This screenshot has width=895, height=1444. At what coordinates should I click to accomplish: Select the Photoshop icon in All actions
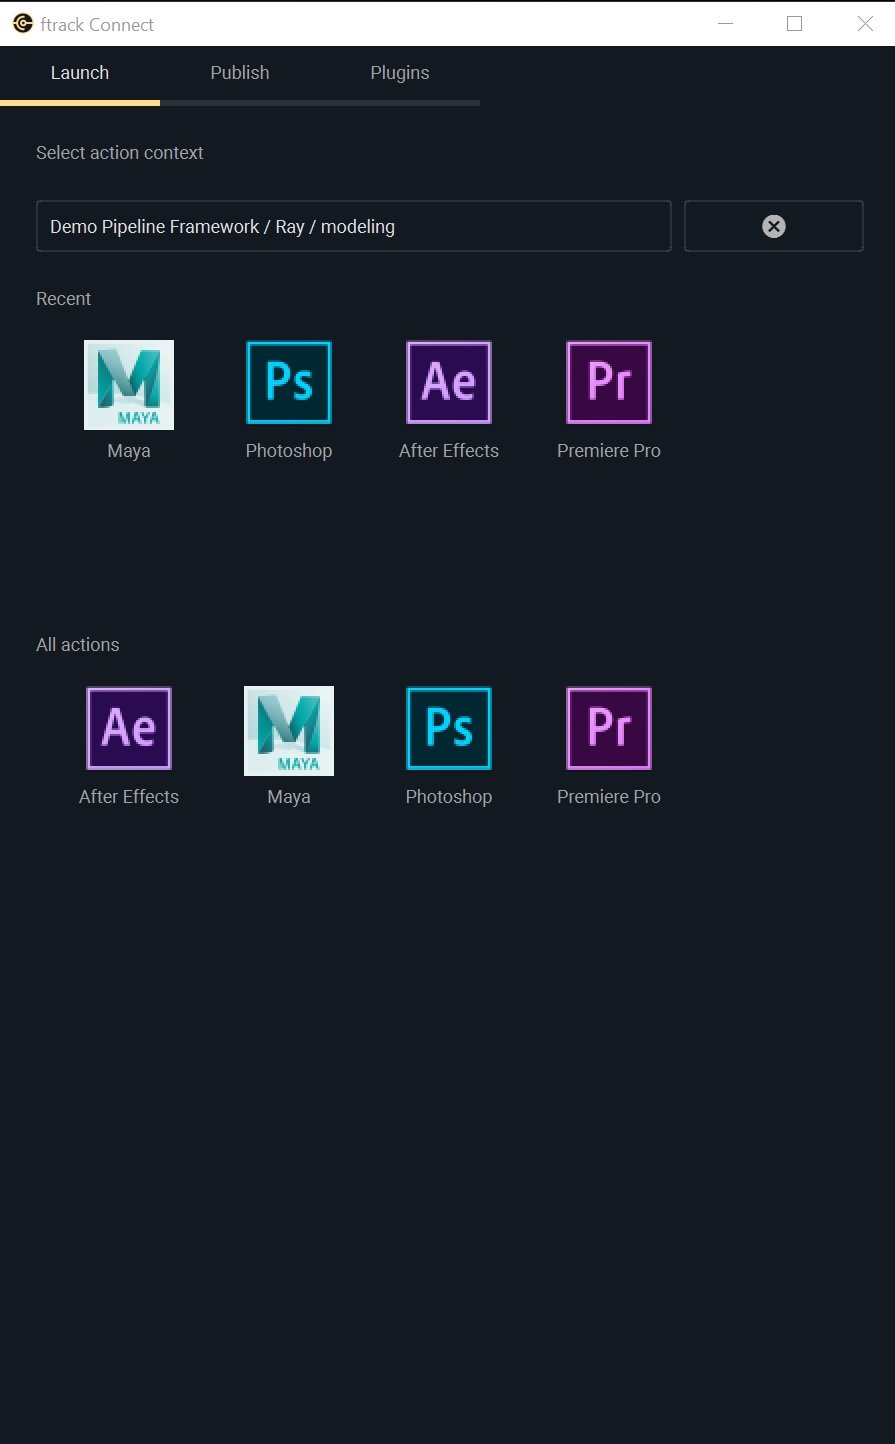(449, 729)
